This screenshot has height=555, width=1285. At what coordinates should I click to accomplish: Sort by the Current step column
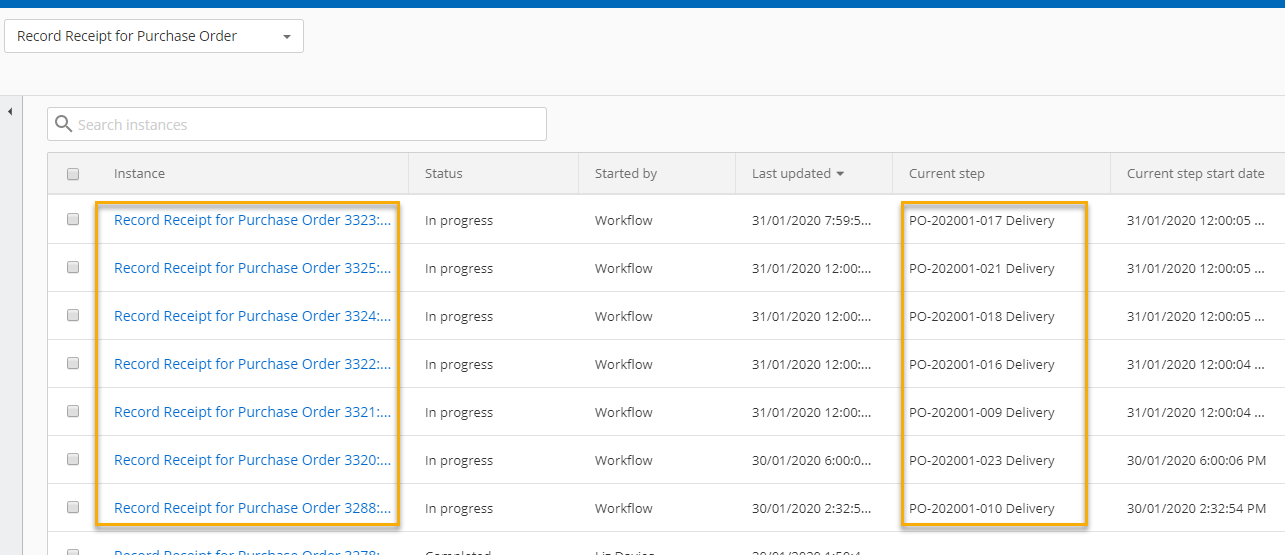(x=946, y=174)
